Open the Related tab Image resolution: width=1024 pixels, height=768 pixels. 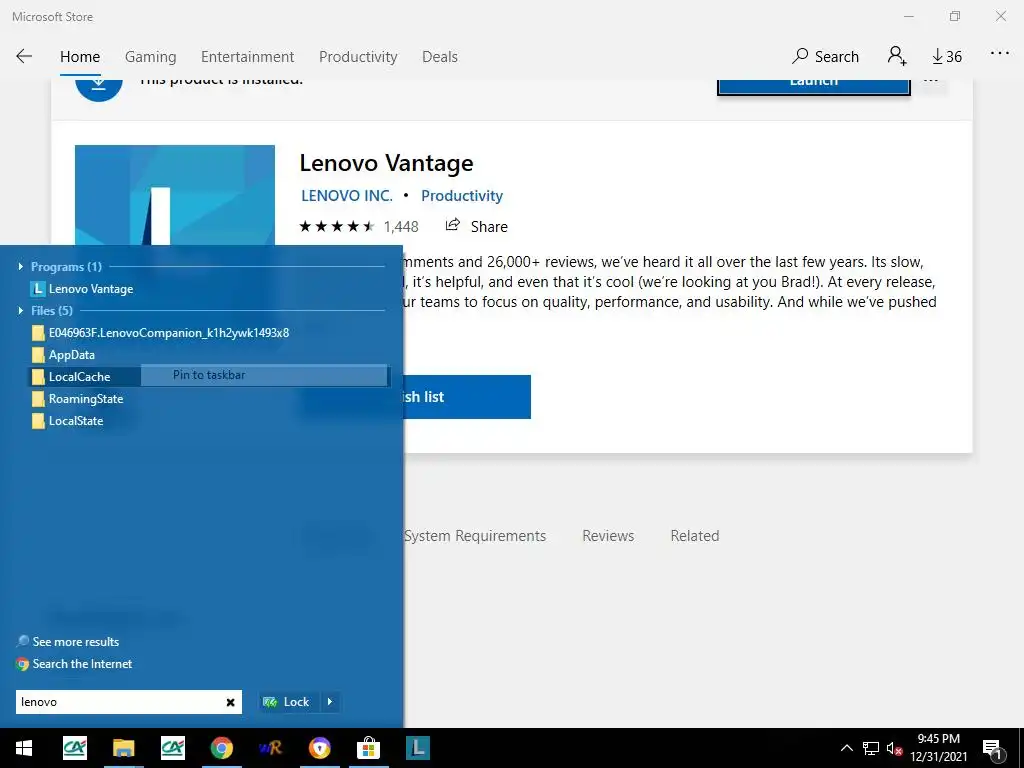pos(695,536)
